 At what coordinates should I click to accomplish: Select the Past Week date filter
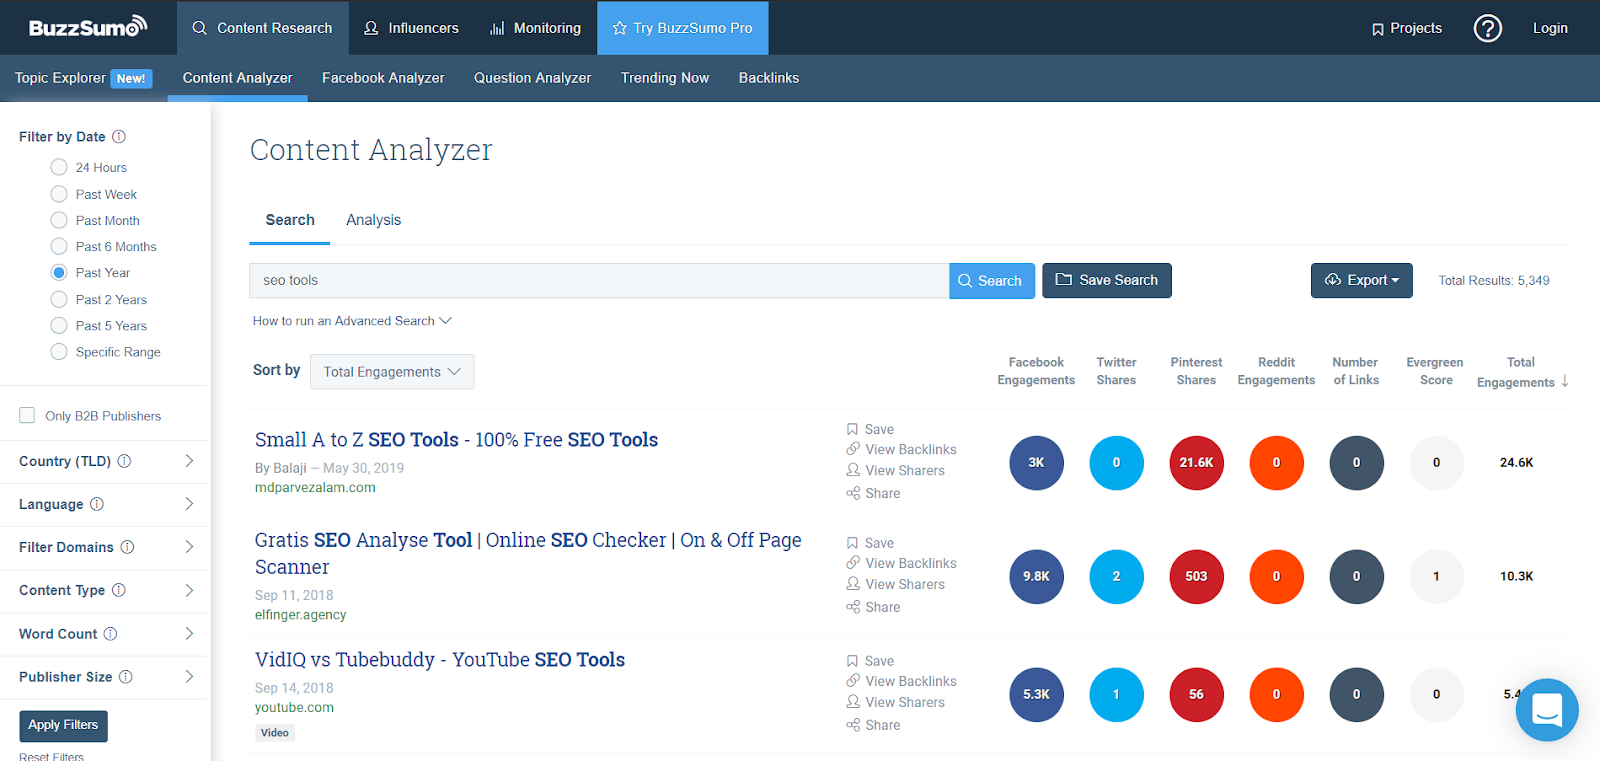coord(59,194)
